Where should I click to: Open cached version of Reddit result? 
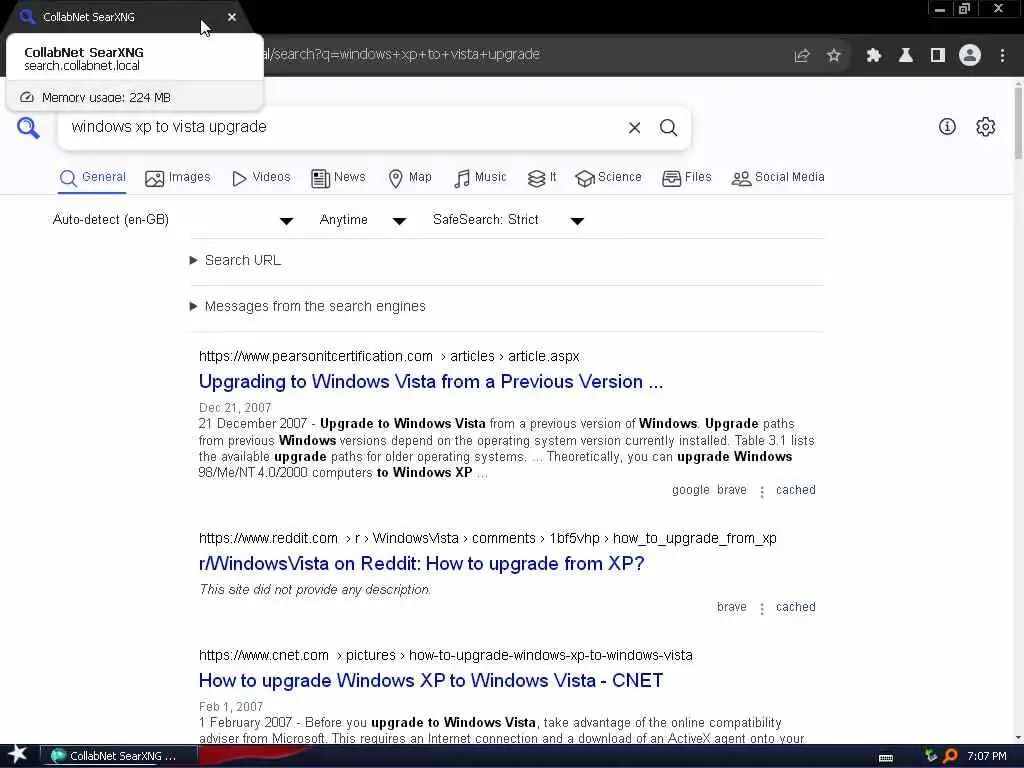pyautogui.click(x=795, y=607)
